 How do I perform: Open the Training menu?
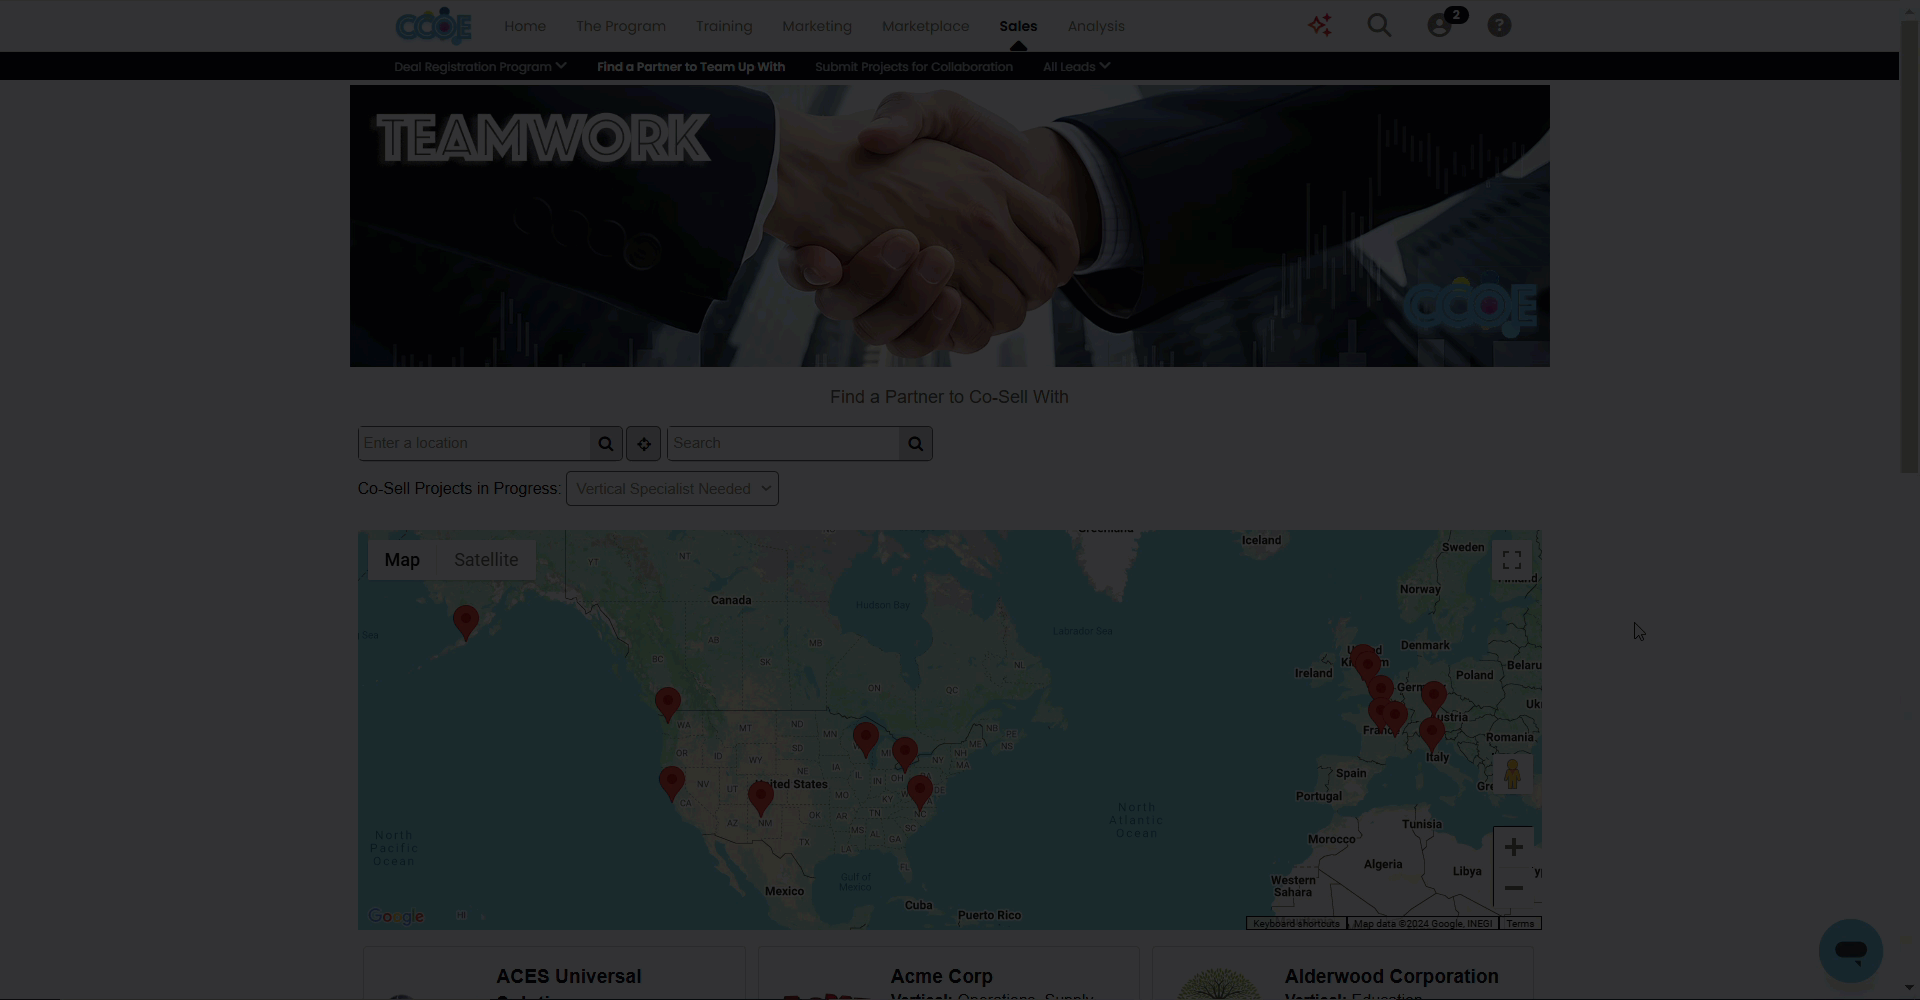coord(724,26)
